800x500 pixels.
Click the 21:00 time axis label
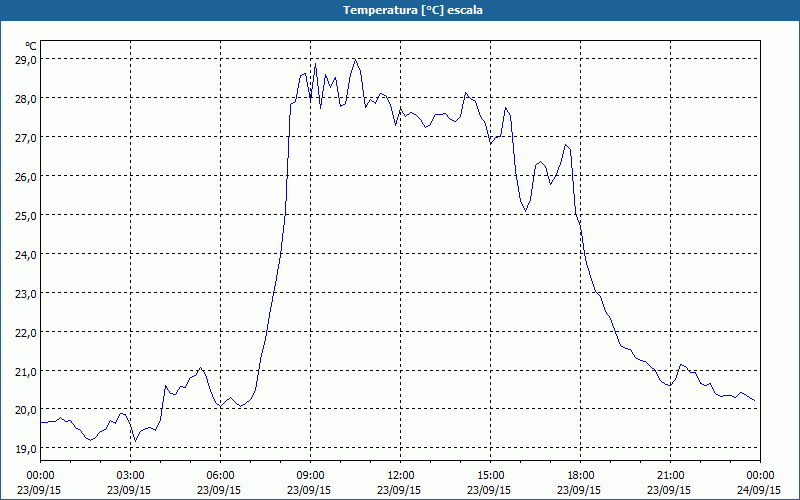670,476
